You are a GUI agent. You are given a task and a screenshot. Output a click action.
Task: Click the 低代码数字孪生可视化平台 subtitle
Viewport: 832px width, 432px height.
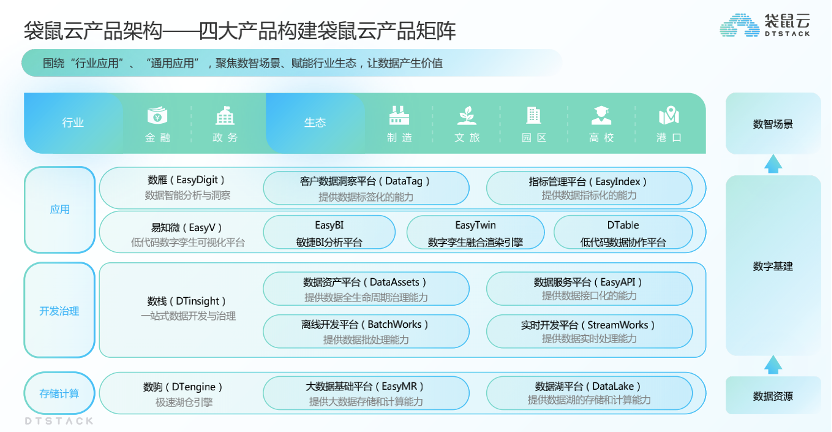pyautogui.click(x=188, y=243)
